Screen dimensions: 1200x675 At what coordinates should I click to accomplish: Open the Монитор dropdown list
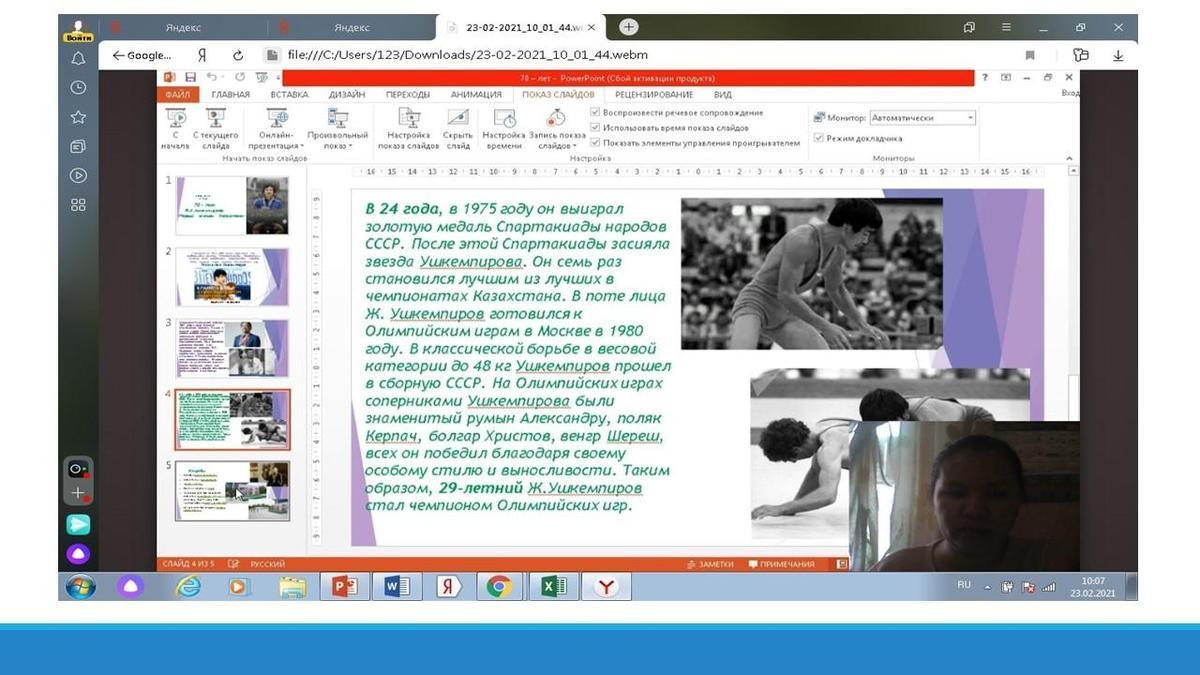[x=969, y=118]
